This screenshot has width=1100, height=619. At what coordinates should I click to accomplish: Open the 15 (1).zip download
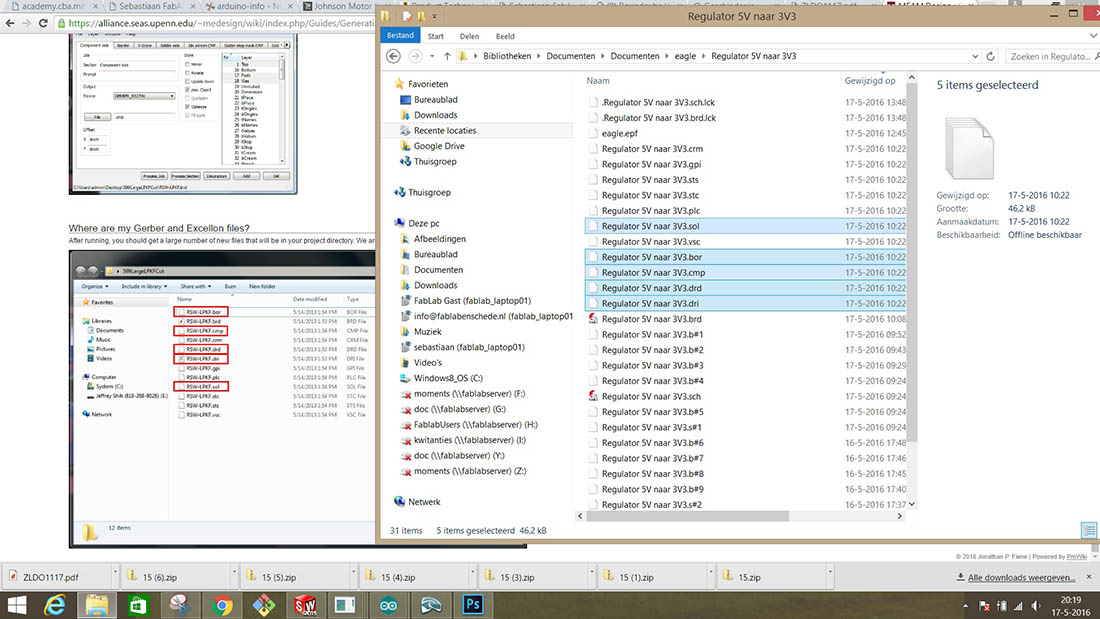tap(636, 578)
